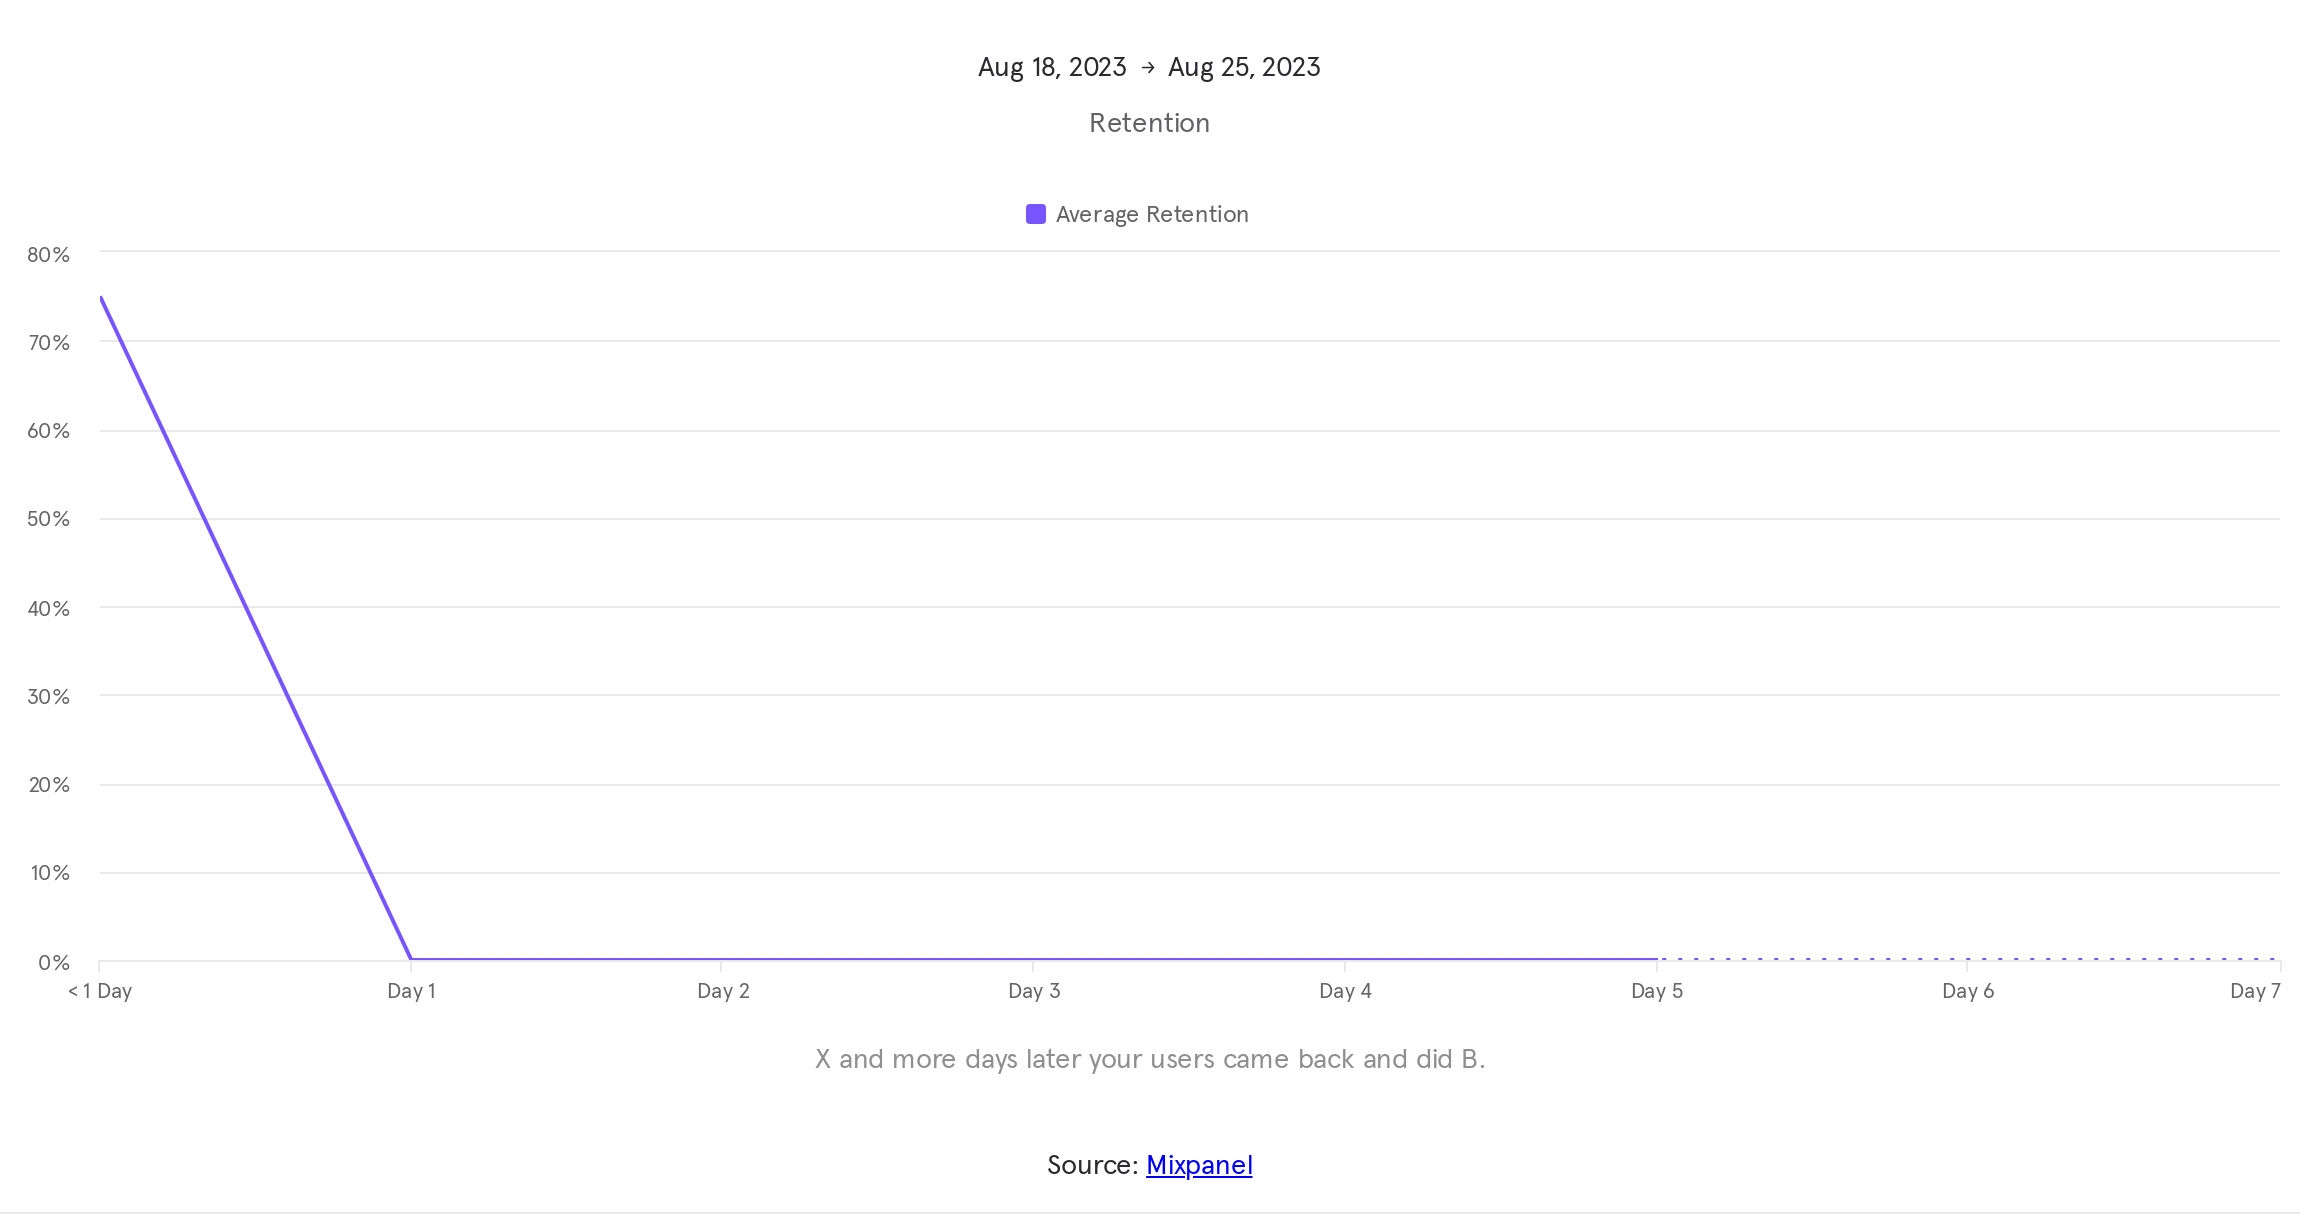This screenshot has height=1214, width=2300.
Task: Click the arrow between the dates
Action: click(1148, 67)
